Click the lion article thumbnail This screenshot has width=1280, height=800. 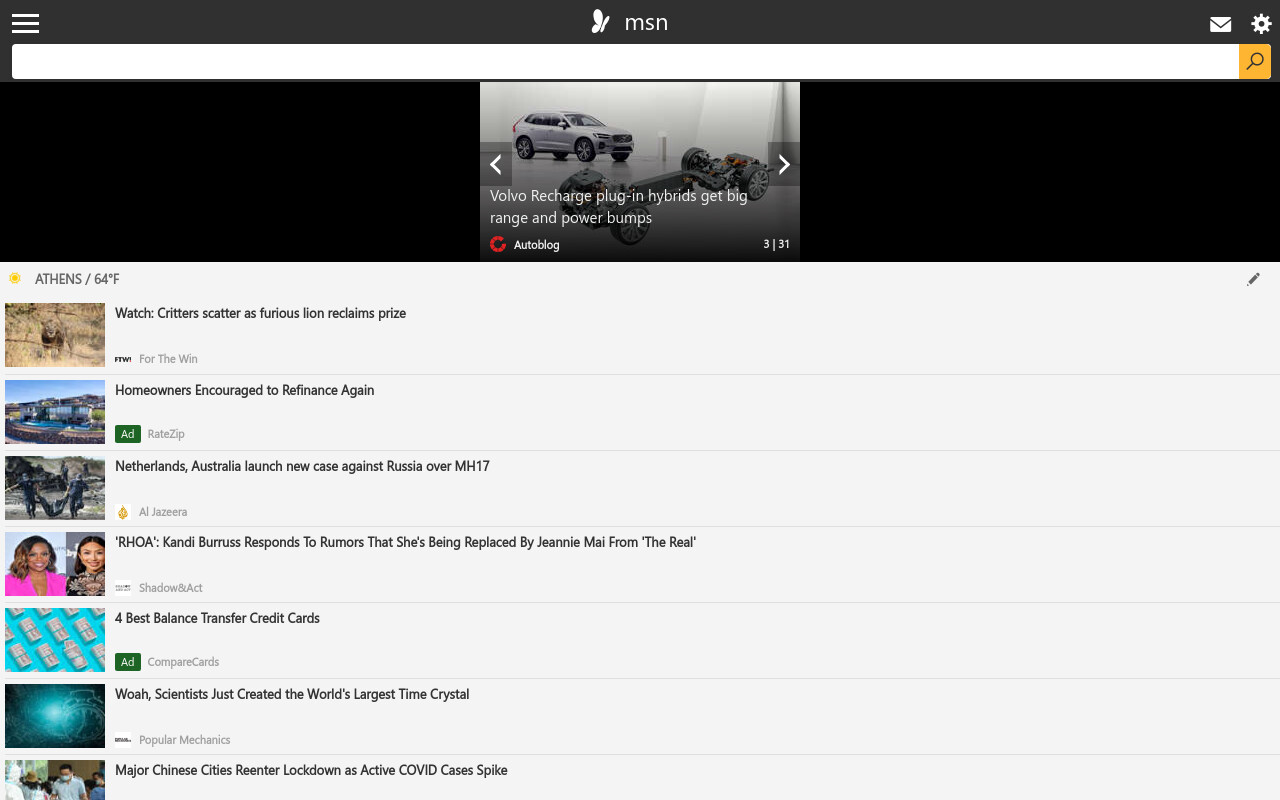(55, 335)
